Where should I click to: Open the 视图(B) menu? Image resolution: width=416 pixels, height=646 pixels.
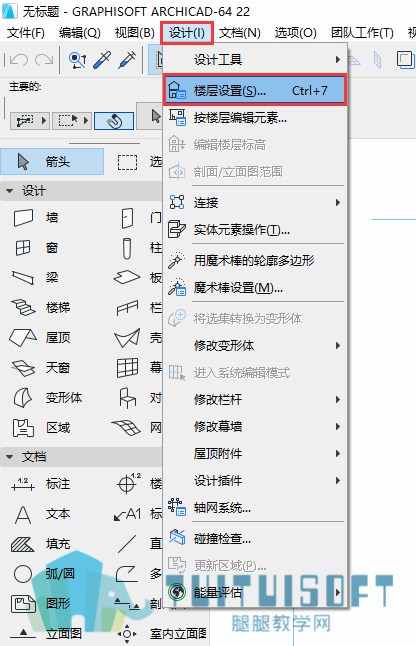[135, 33]
